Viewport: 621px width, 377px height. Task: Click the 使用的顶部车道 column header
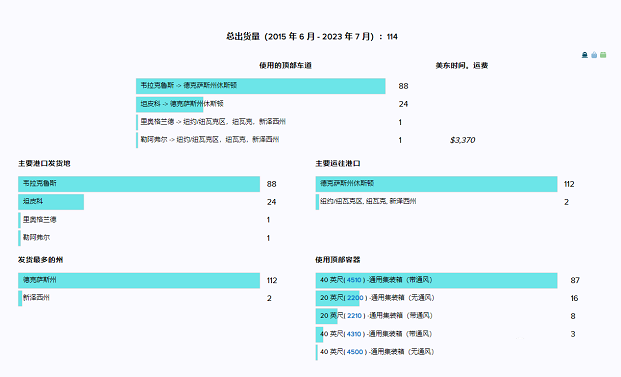pyautogui.click(x=285, y=65)
